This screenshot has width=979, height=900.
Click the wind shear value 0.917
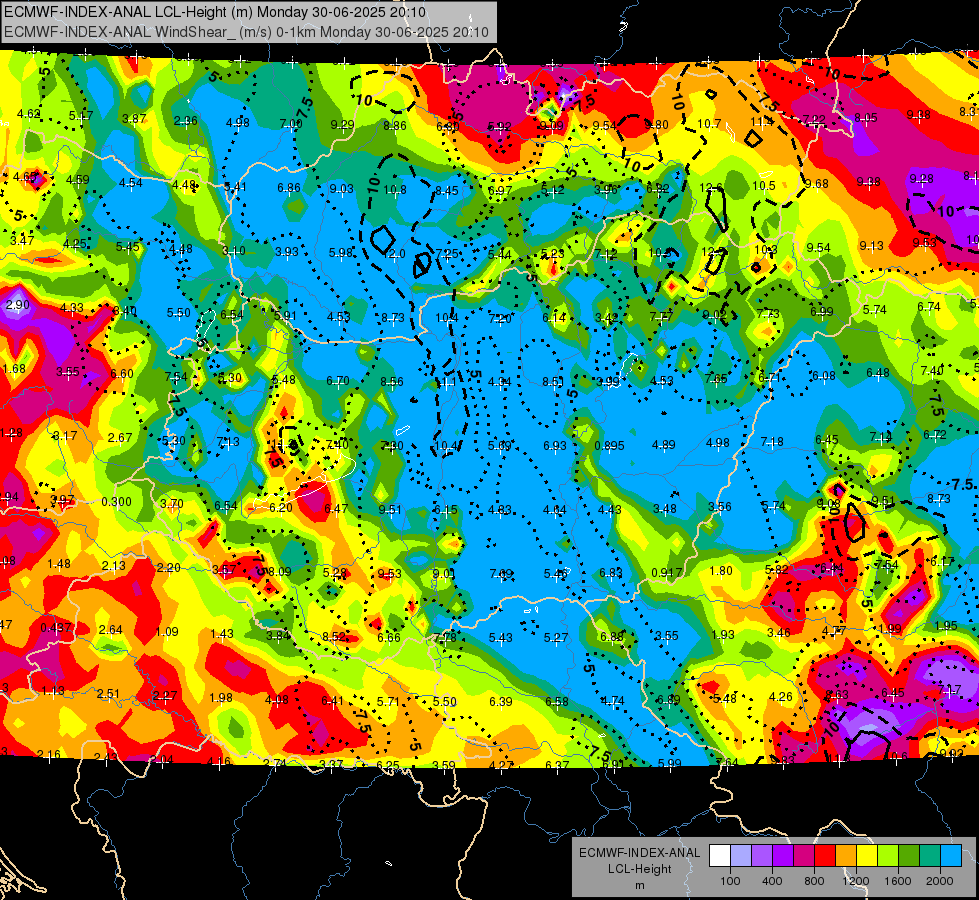click(666, 572)
